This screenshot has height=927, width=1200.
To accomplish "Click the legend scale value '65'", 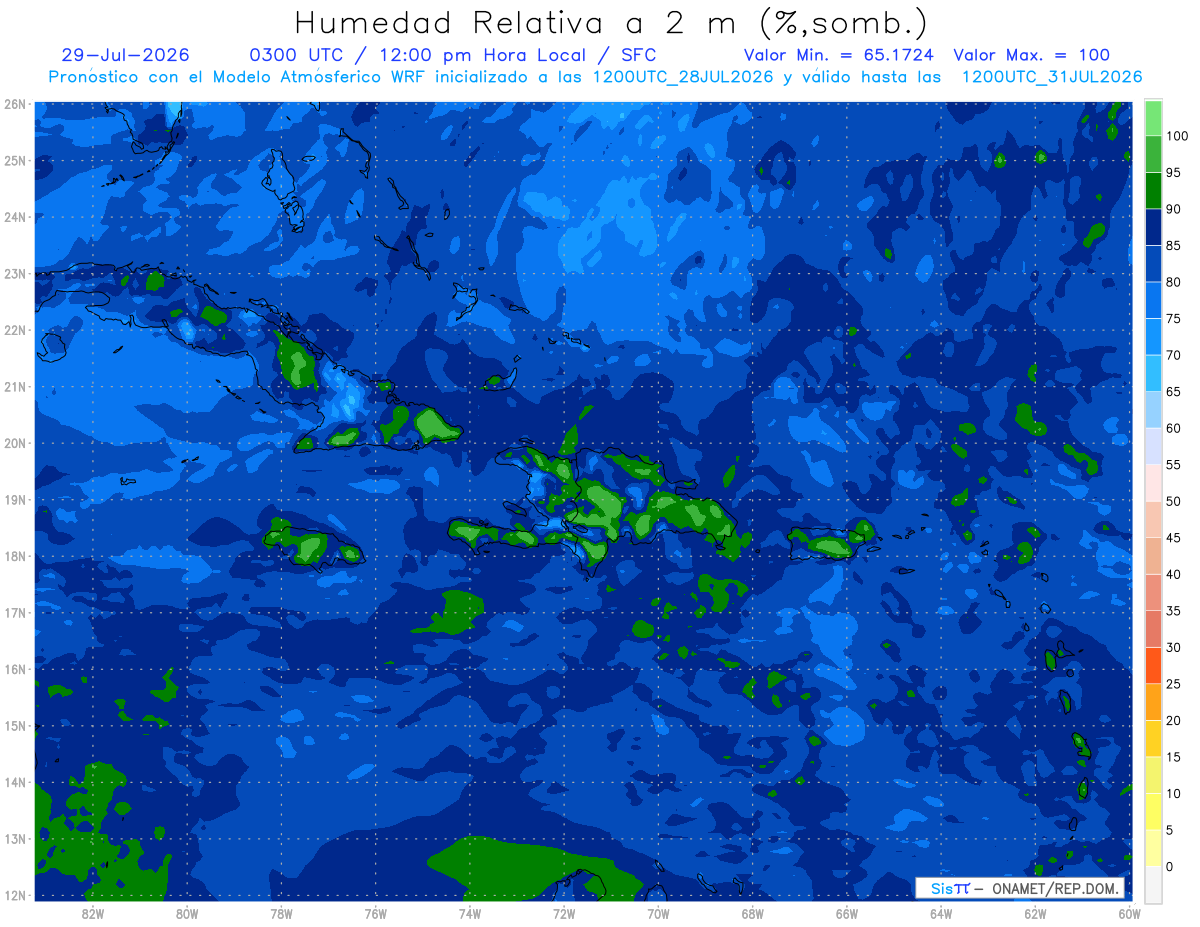I will [x=1173, y=391].
